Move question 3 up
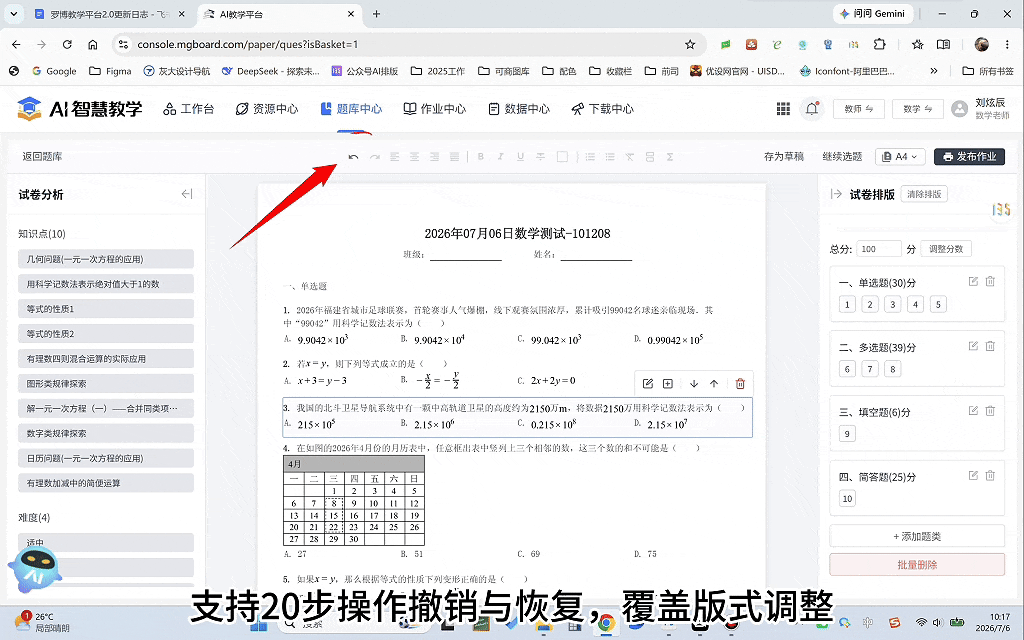 [x=714, y=383]
